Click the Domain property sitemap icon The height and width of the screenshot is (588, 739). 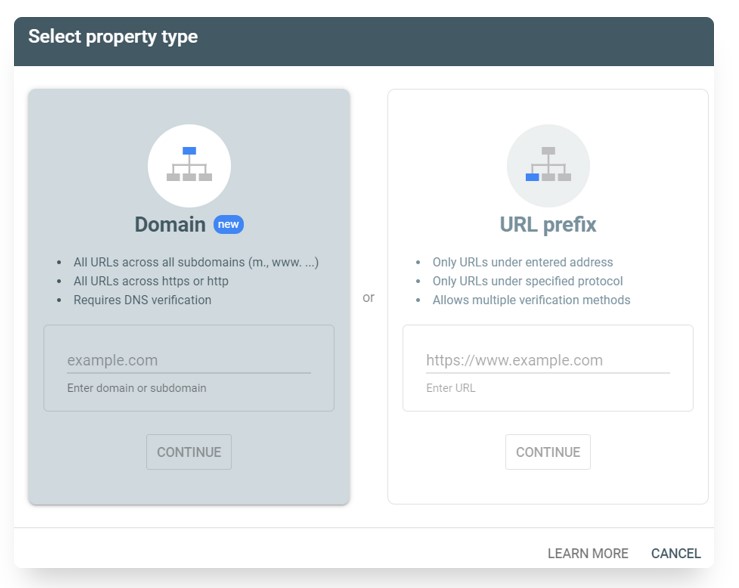[x=189, y=165]
